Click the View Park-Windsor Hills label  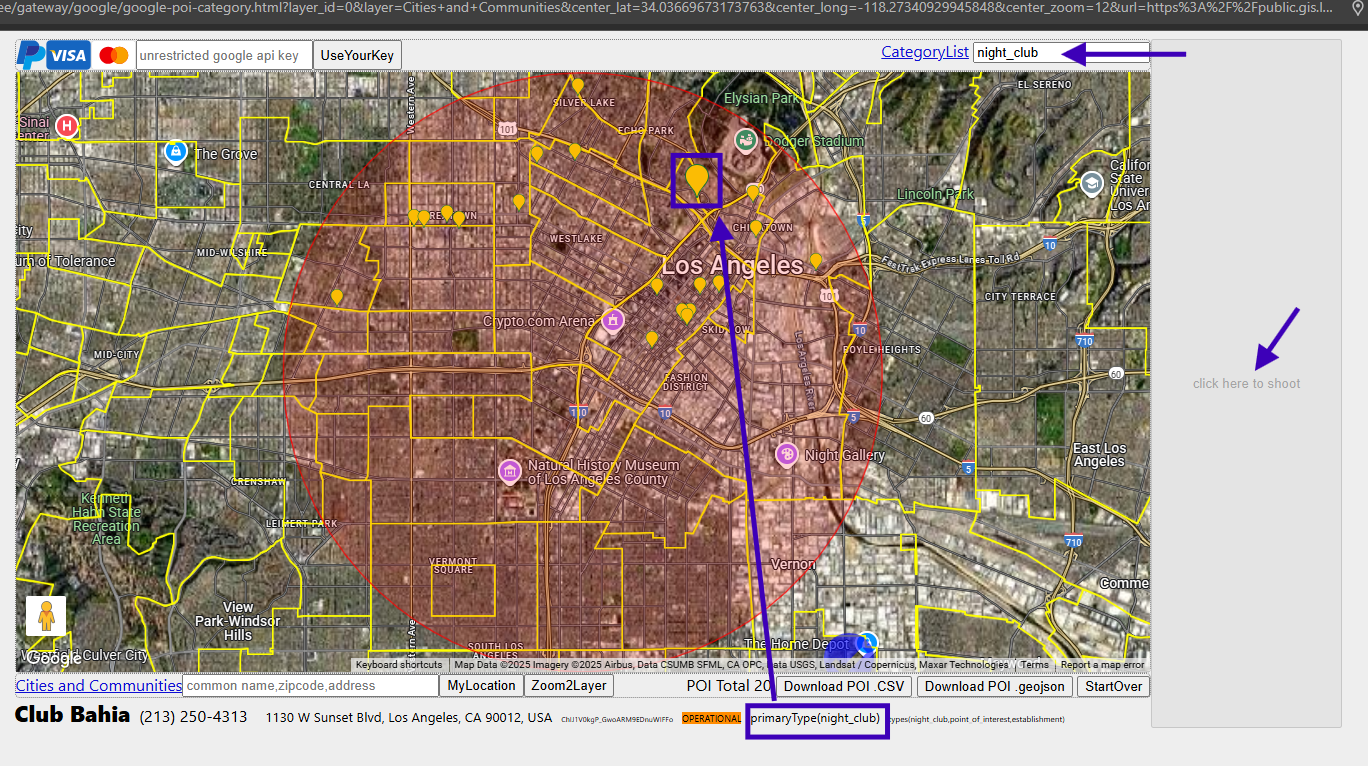tap(238, 621)
